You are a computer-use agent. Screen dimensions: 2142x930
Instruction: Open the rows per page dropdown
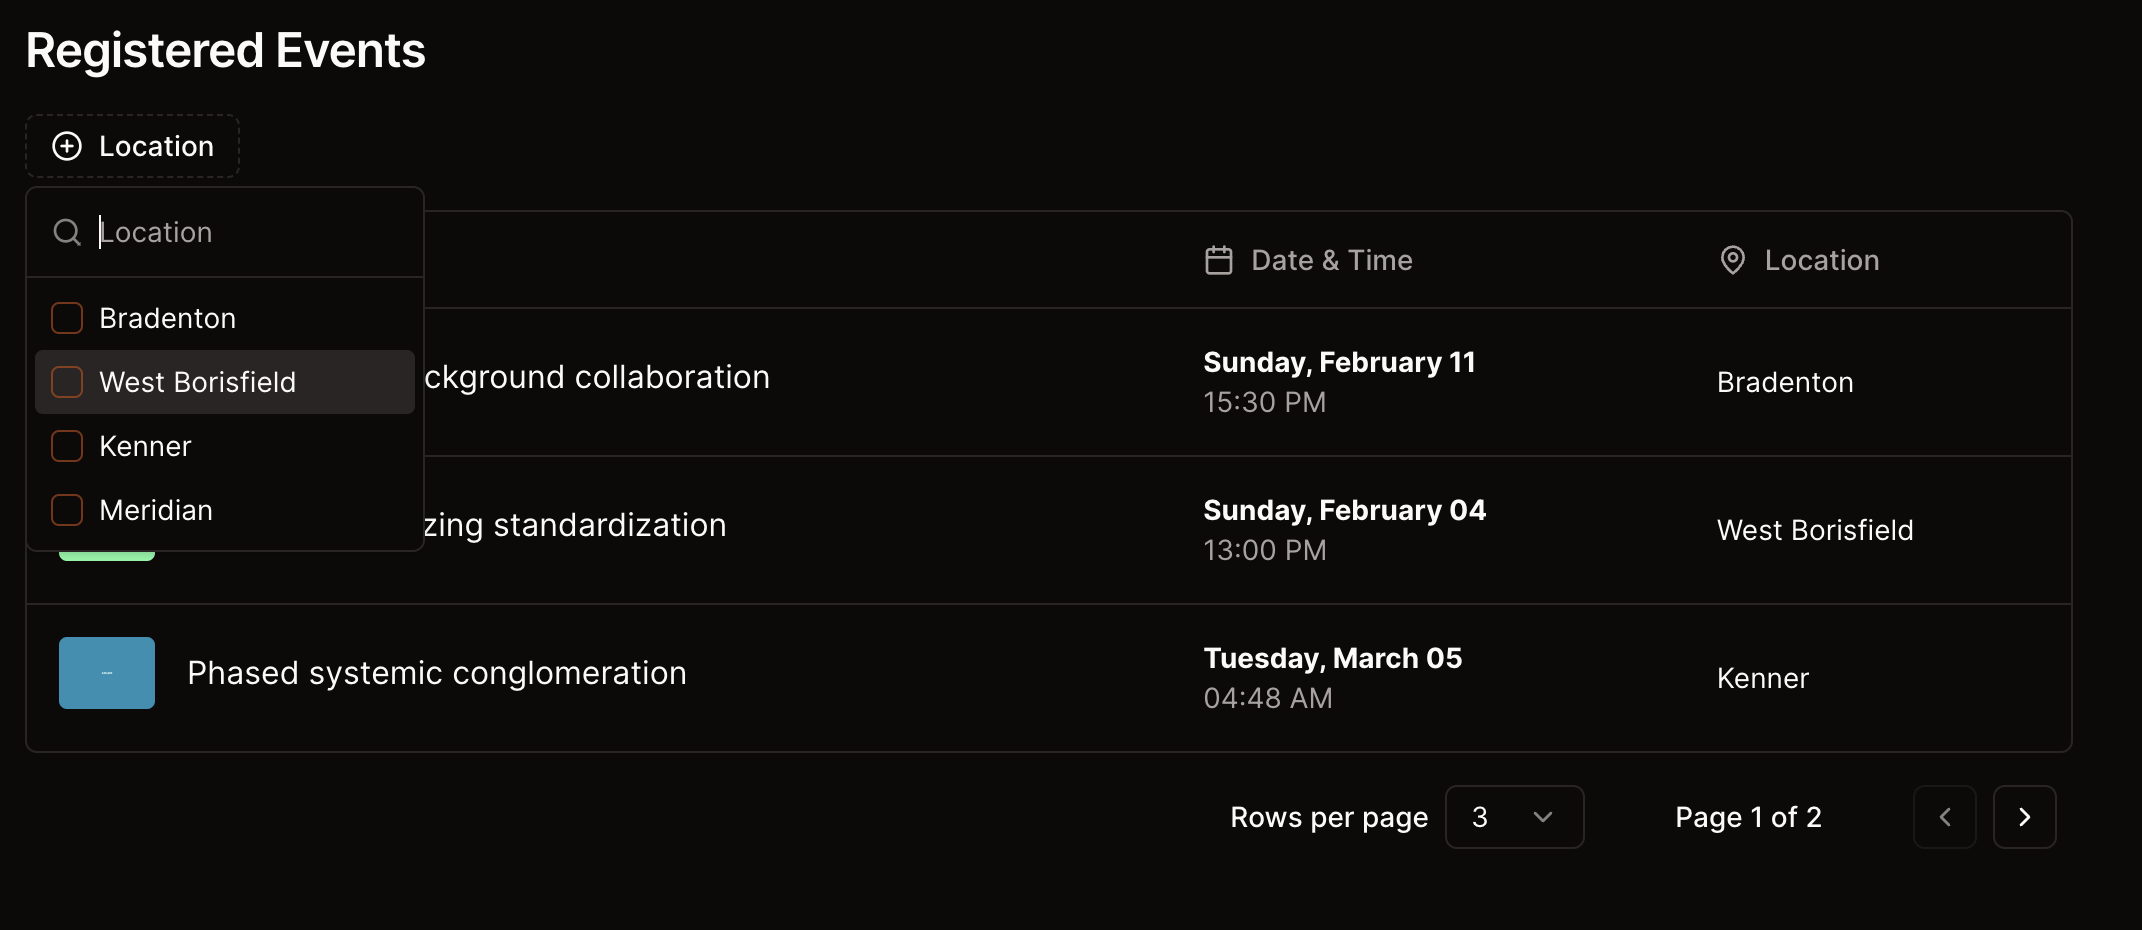pos(1514,817)
